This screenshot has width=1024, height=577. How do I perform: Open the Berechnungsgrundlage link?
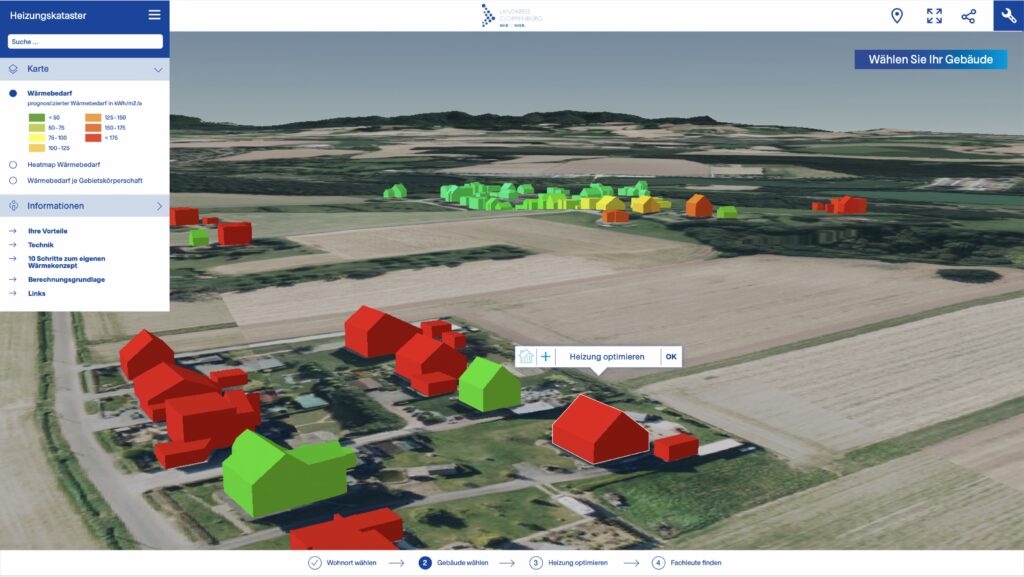coord(66,280)
